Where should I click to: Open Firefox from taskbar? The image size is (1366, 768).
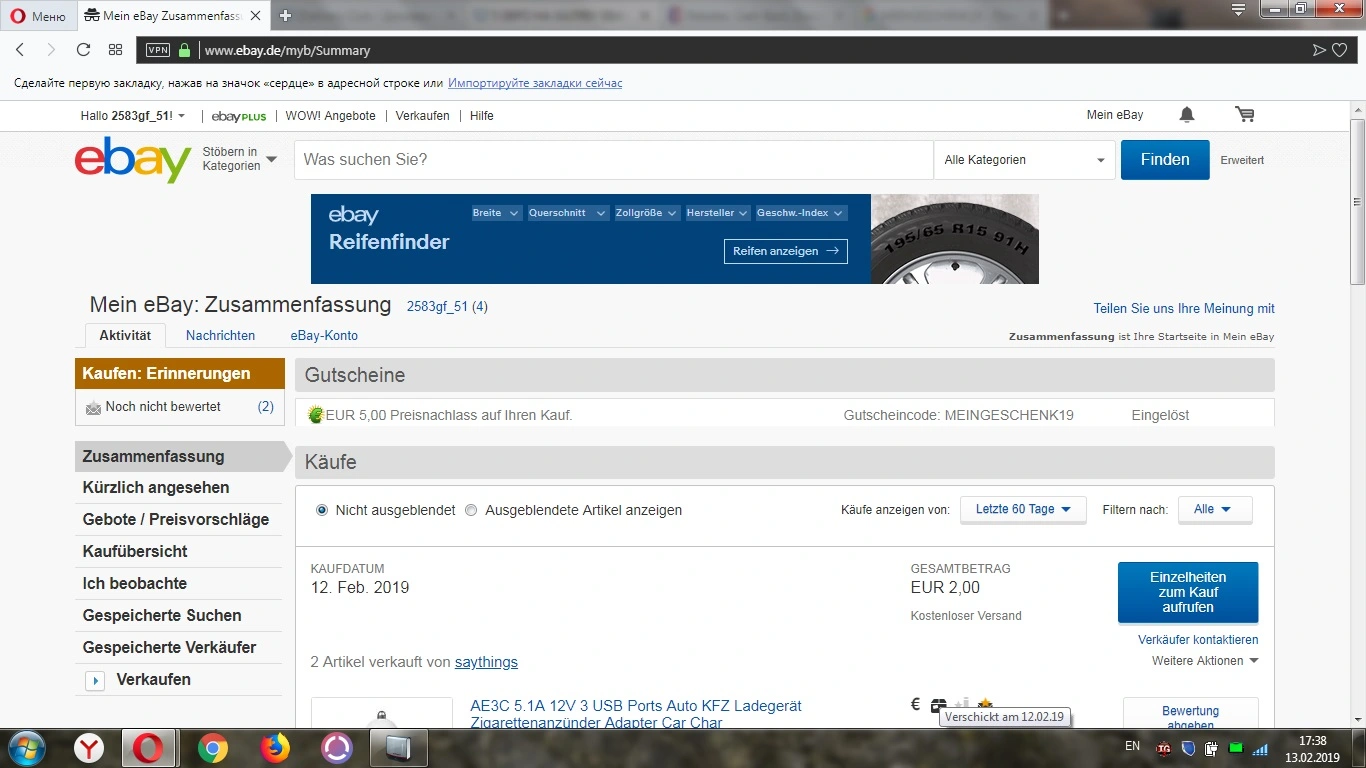coord(274,748)
